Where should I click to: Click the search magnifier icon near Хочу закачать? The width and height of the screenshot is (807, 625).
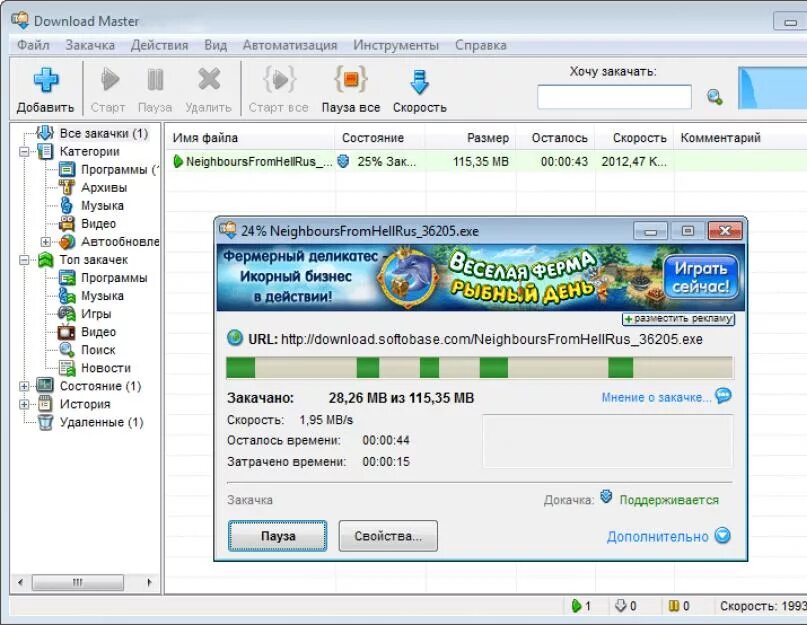click(x=714, y=97)
